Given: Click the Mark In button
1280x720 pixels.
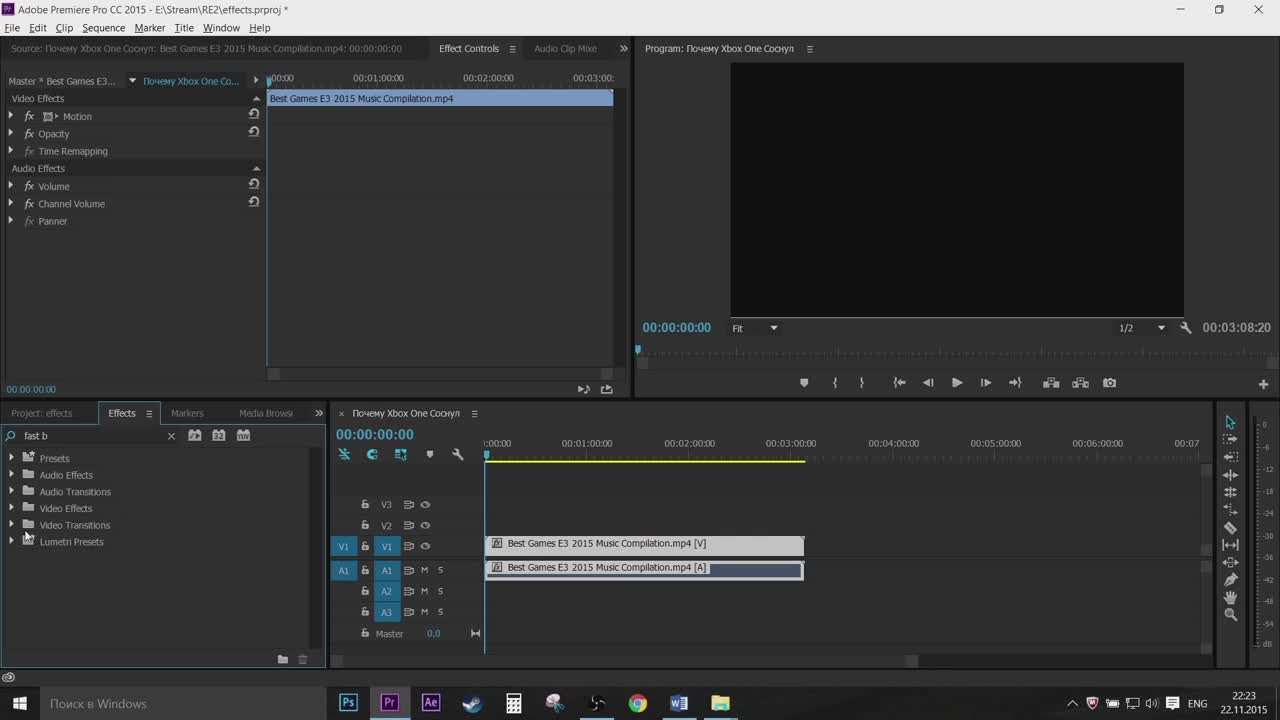Looking at the screenshot, I should pyautogui.click(x=835, y=383).
